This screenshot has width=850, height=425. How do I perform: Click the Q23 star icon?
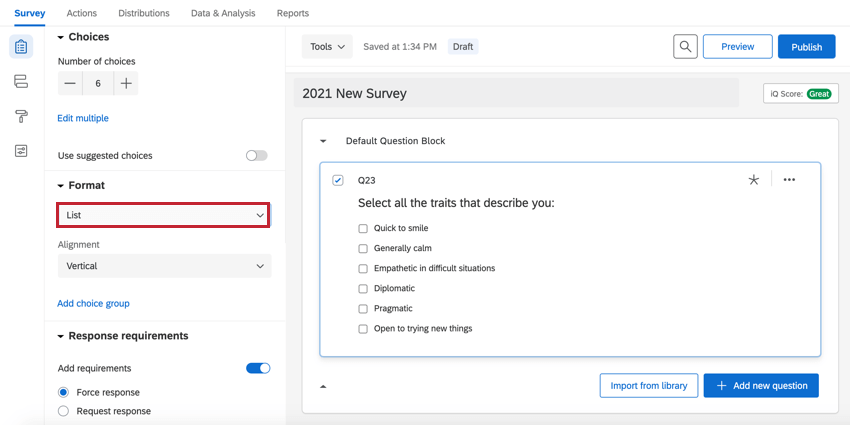pos(753,180)
